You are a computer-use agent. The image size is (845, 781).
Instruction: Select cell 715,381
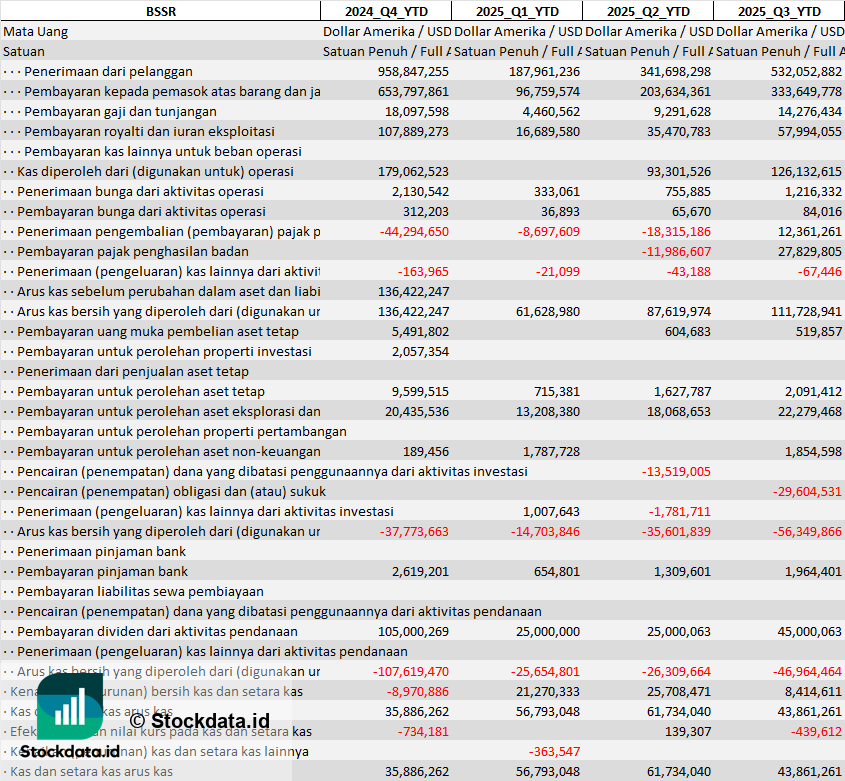557,391
